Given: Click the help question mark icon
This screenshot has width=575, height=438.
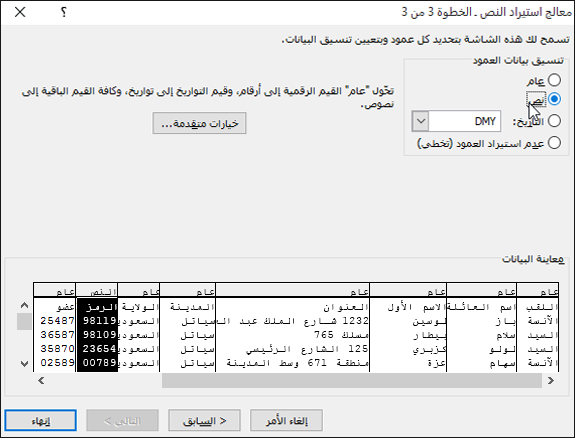Looking at the screenshot, I should (63, 12).
